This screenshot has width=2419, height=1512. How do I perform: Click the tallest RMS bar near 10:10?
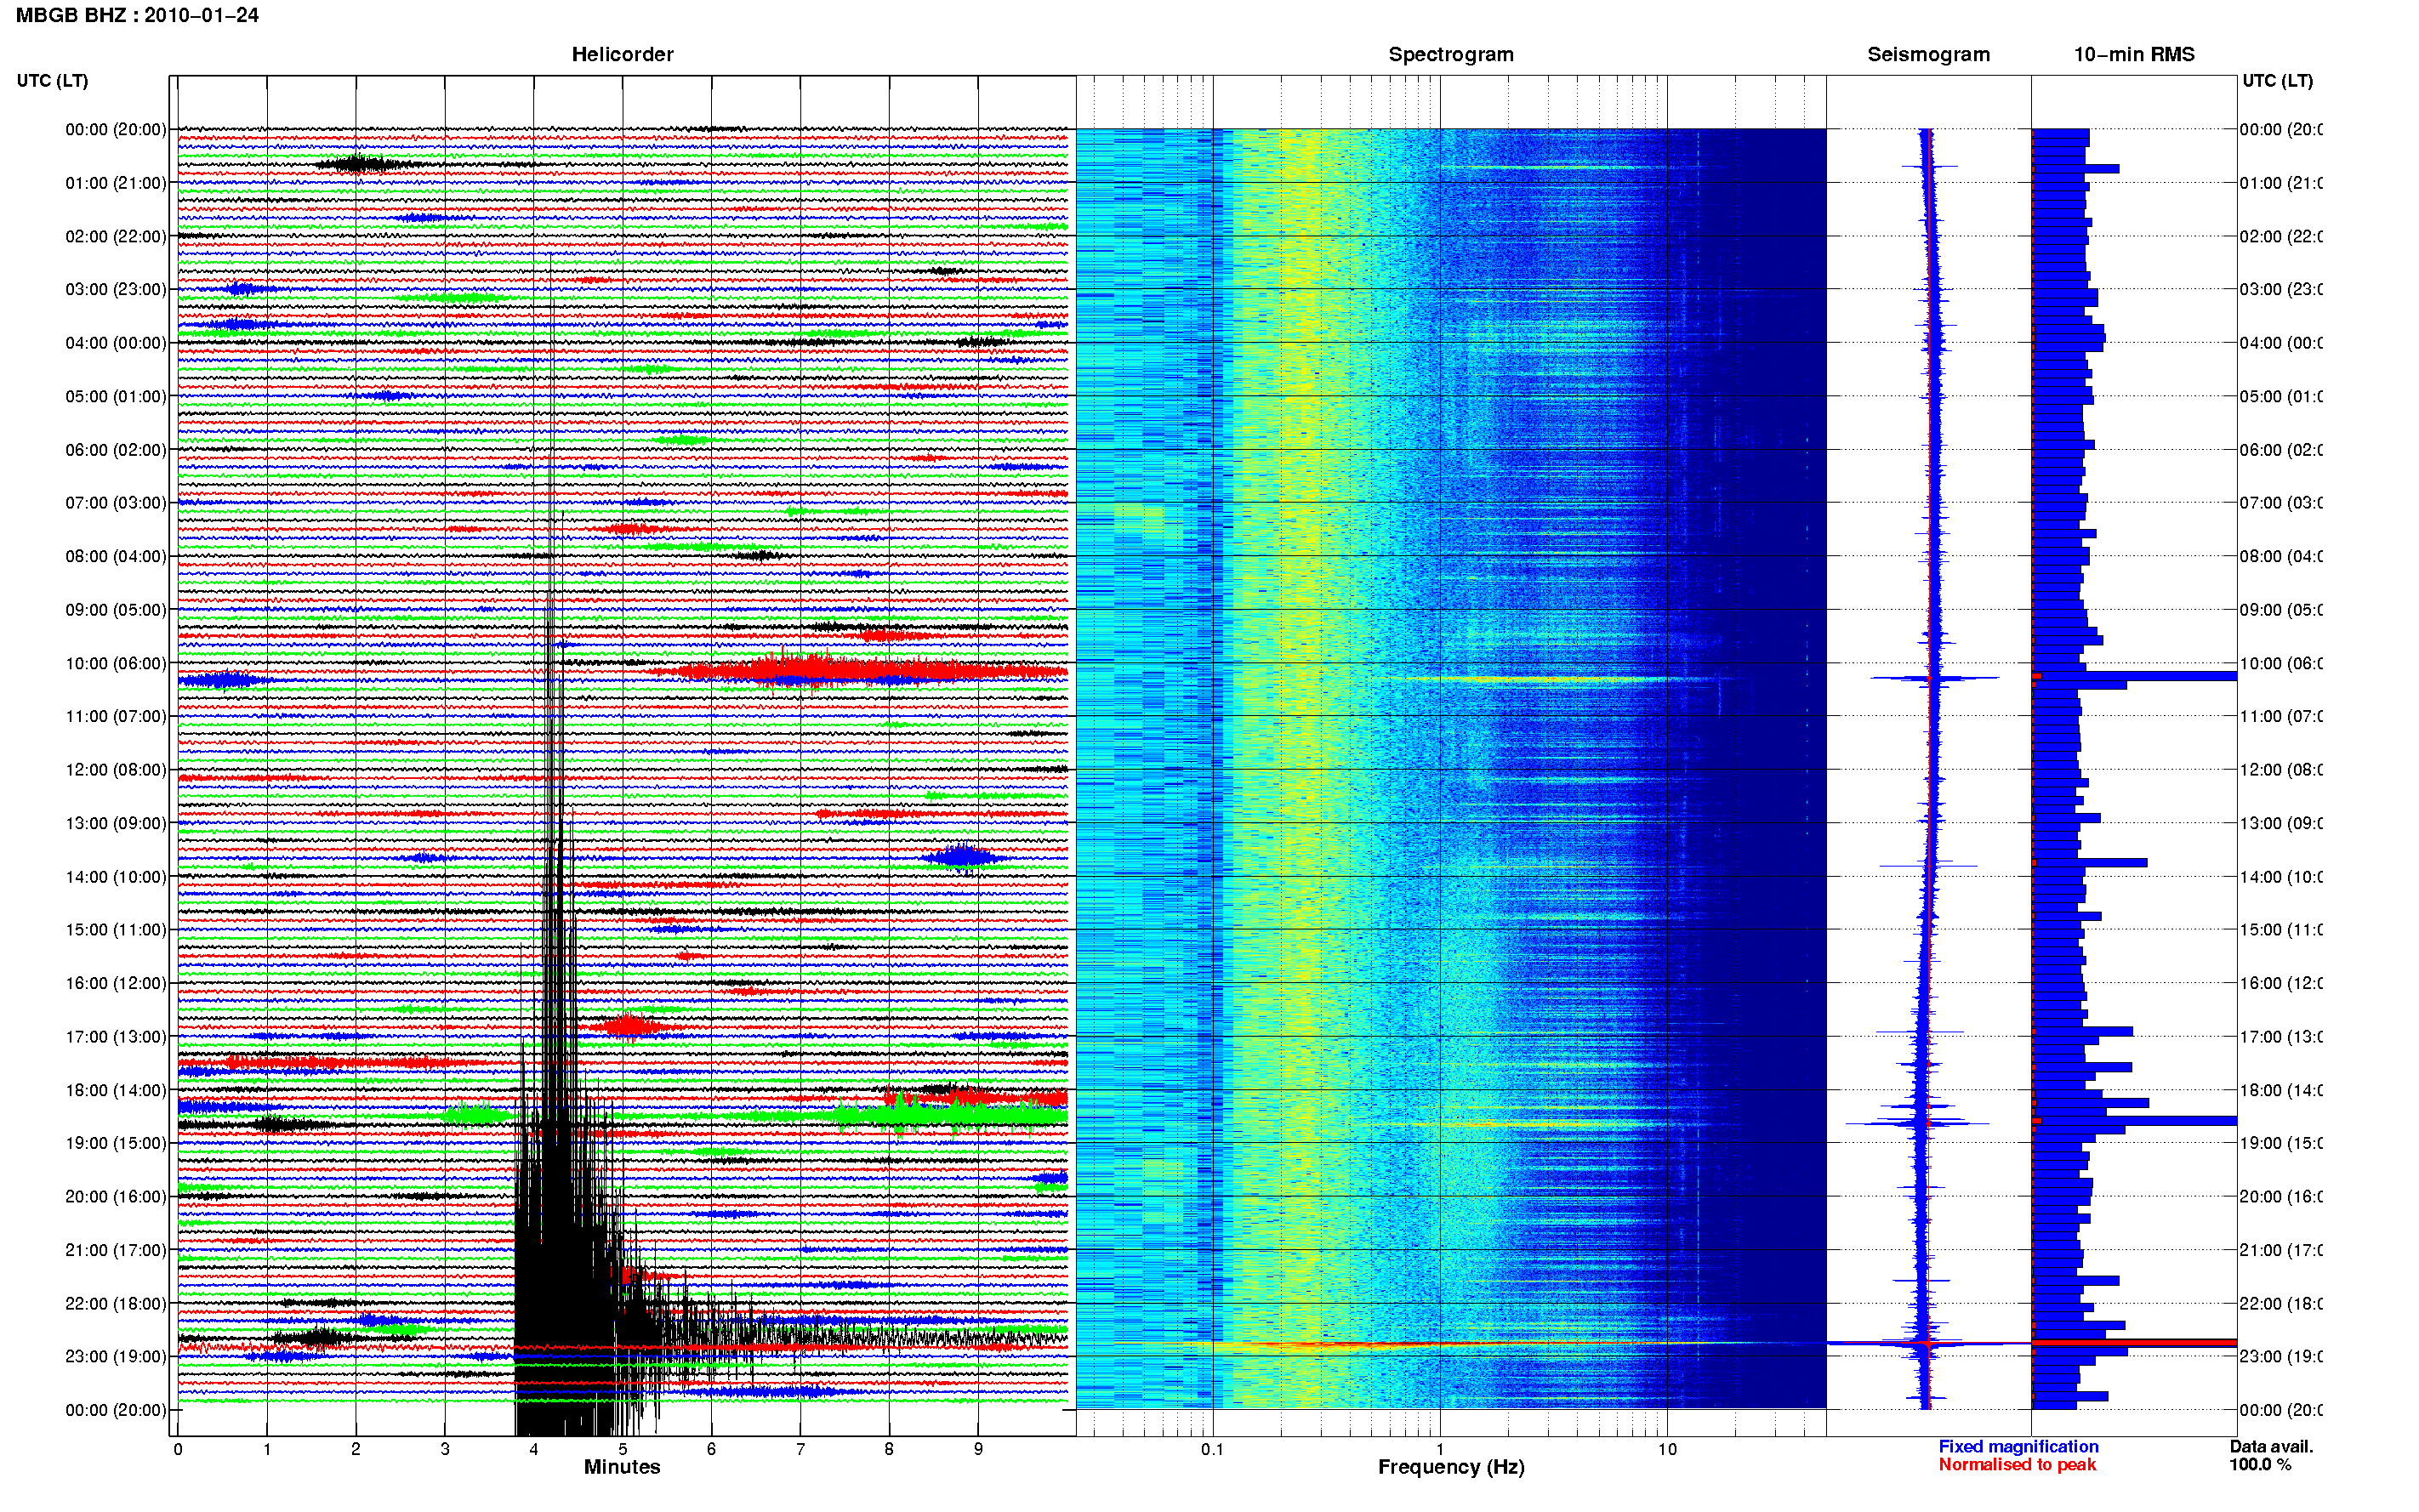coord(2134,677)
